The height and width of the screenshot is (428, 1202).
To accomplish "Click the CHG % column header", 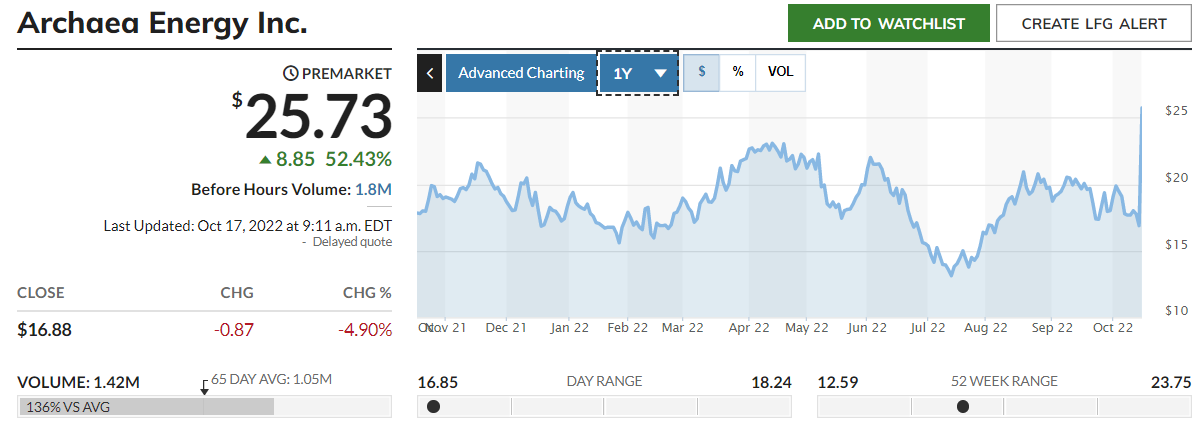I will pos(367,293).
